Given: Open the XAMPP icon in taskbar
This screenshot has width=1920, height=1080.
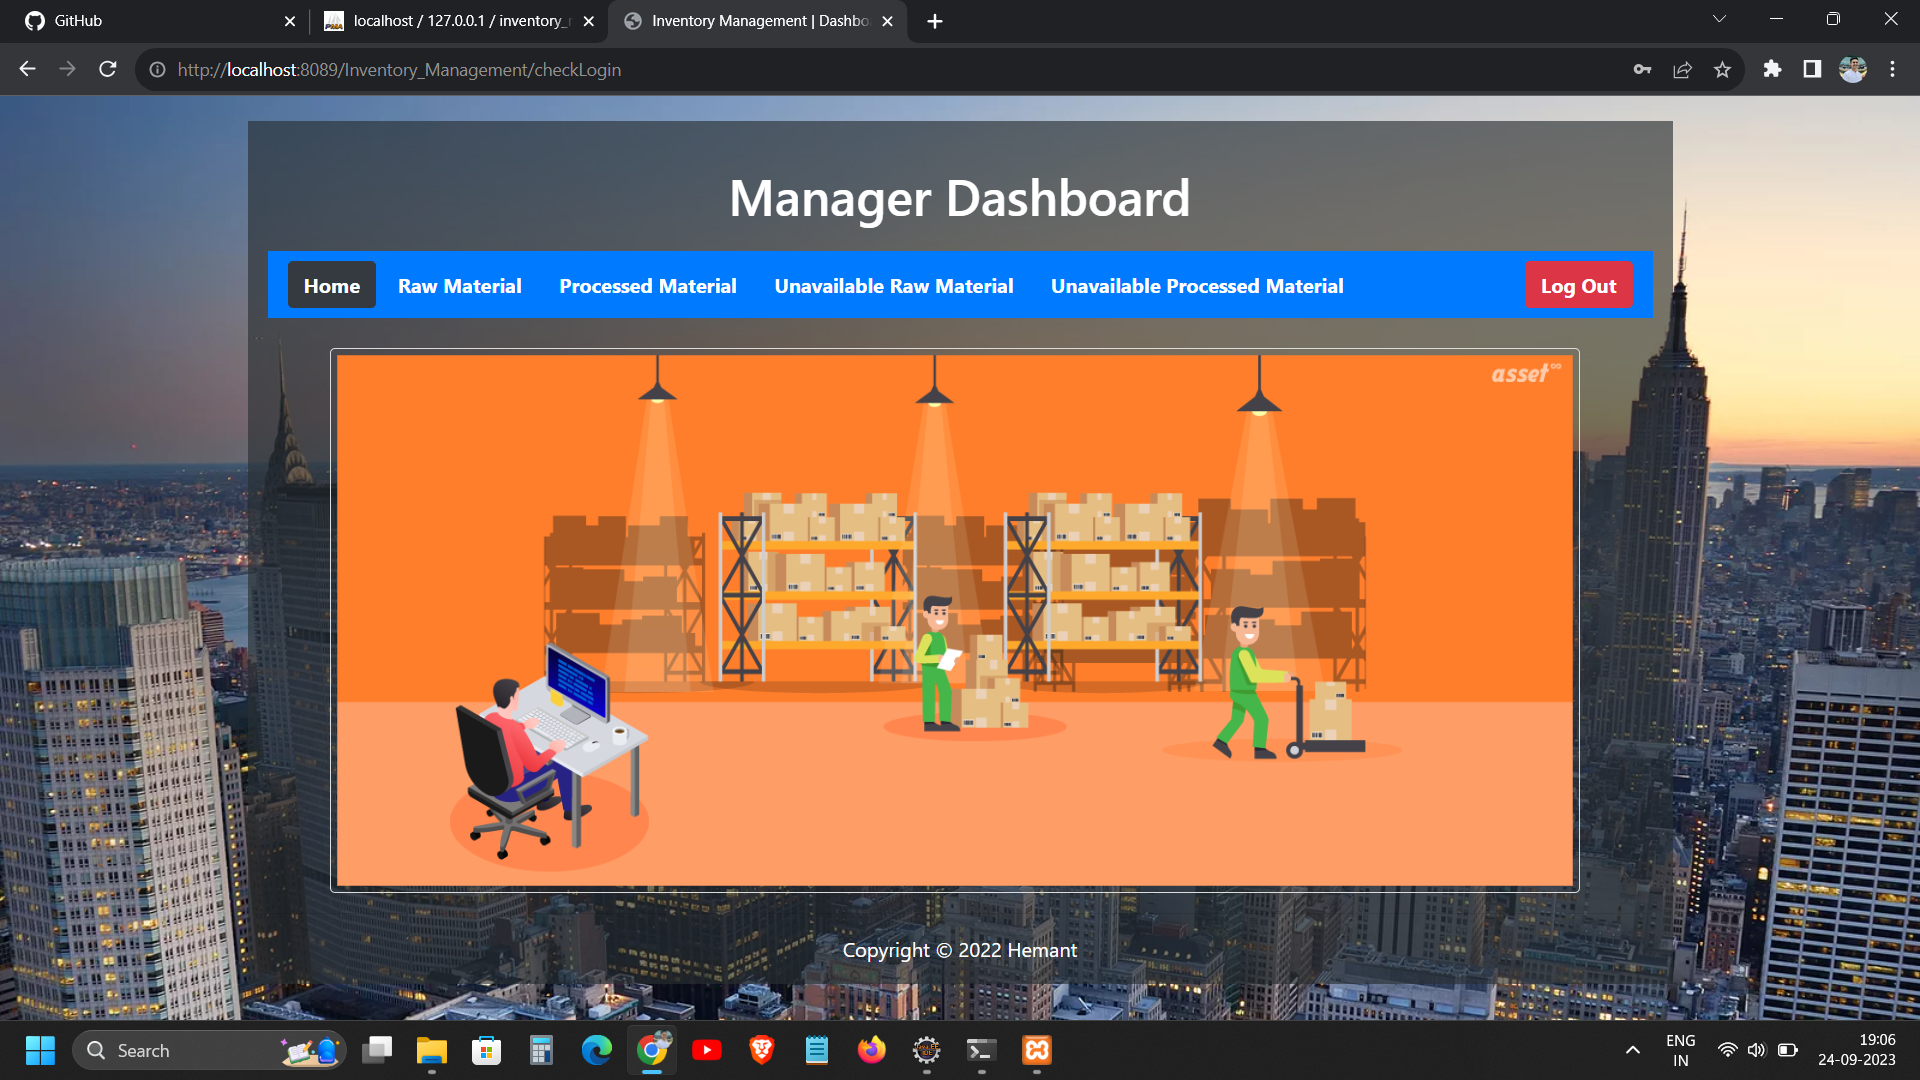Looking at the screenshot, I should 1036,1050.
